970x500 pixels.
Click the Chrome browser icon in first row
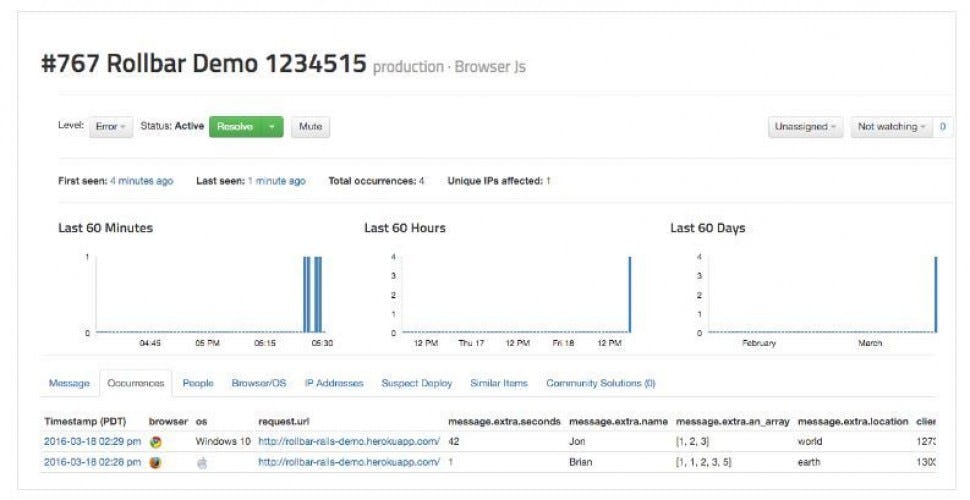pos(156,442)
